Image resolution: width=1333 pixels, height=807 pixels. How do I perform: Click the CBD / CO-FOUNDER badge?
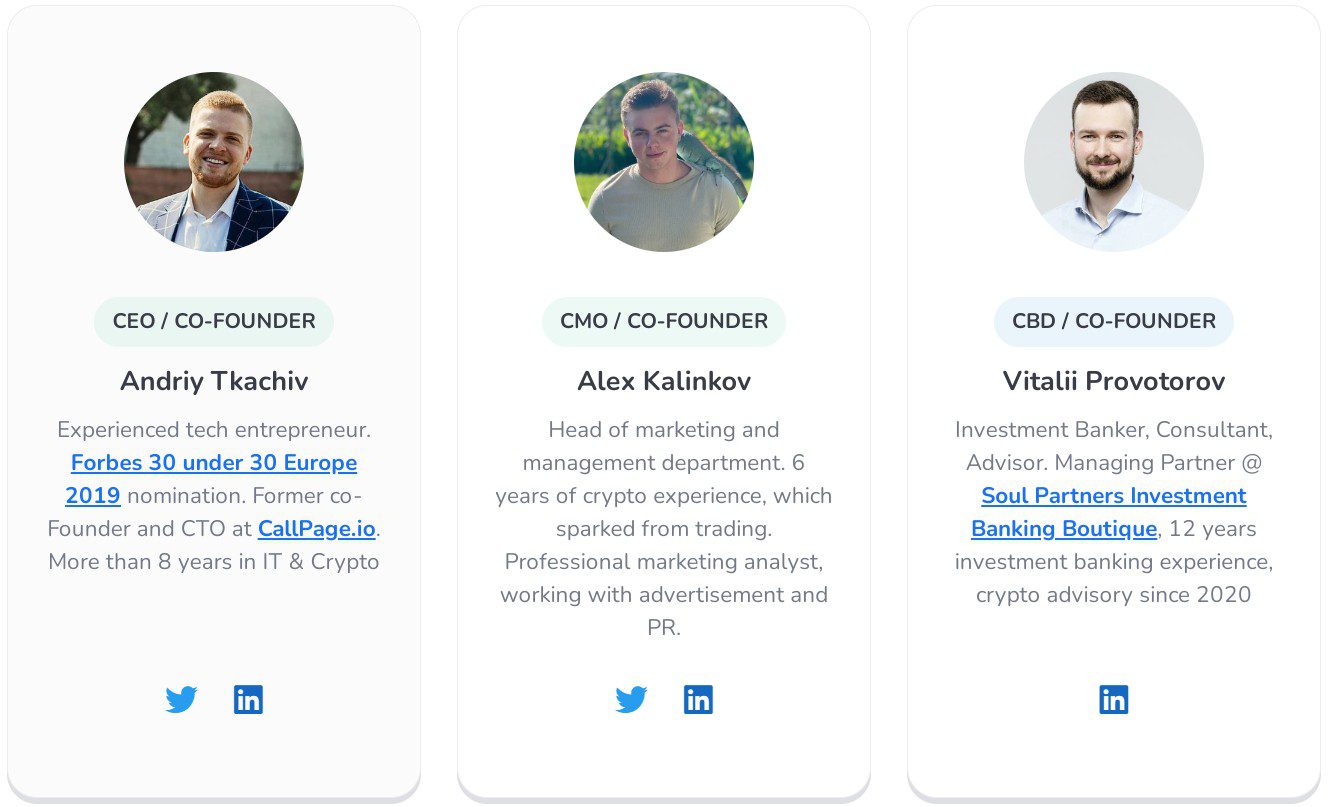(1114, 321)
